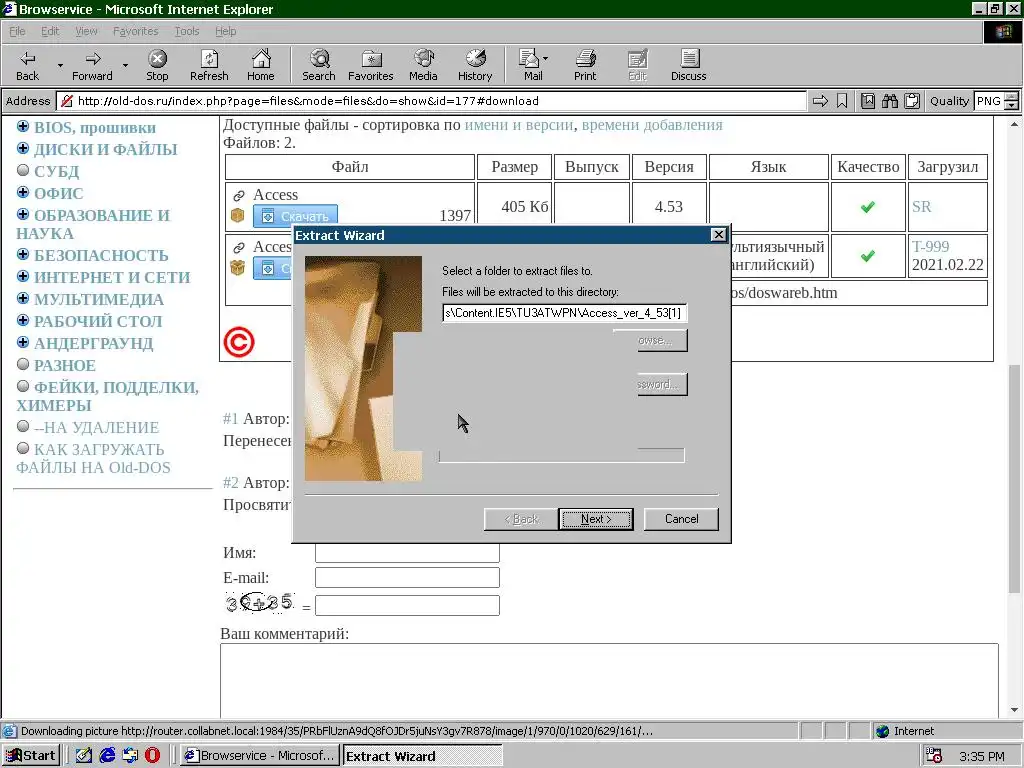Image resolution: width=1024 pixels, height=768 pixels.
Task: Click the system tray scheduler icon
Action: pos(934,756)
